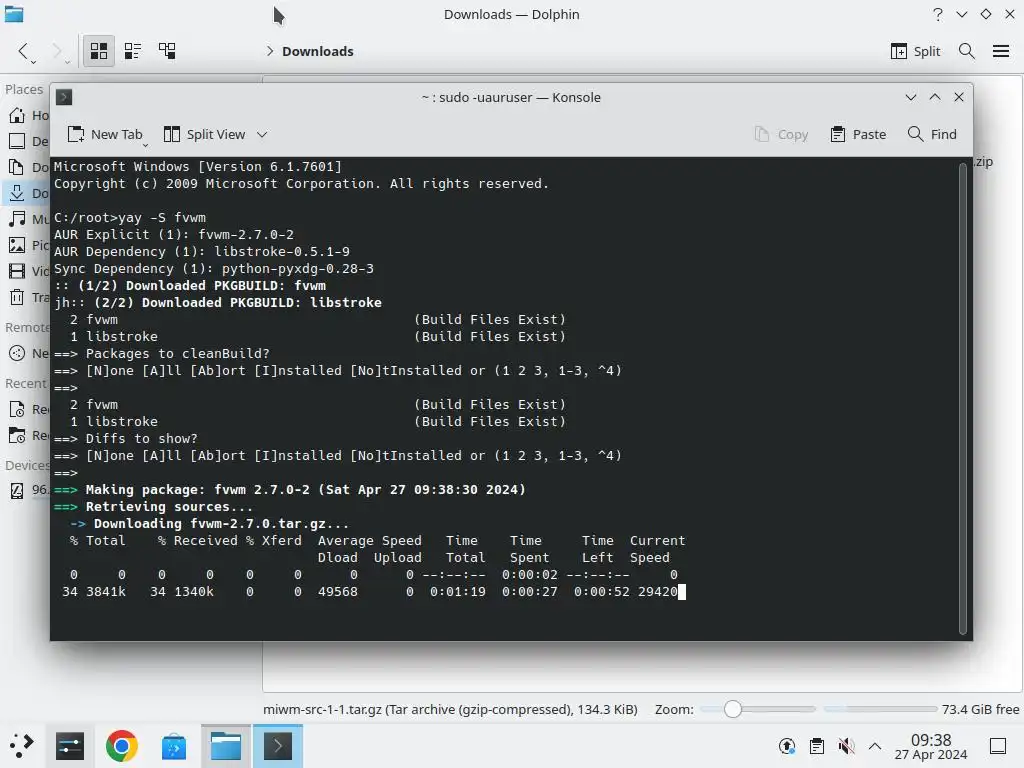Switch Dolphin to Compact view mode
Image resolution: width=1024 pixels, height=768 pixels.
click(133, 51)
